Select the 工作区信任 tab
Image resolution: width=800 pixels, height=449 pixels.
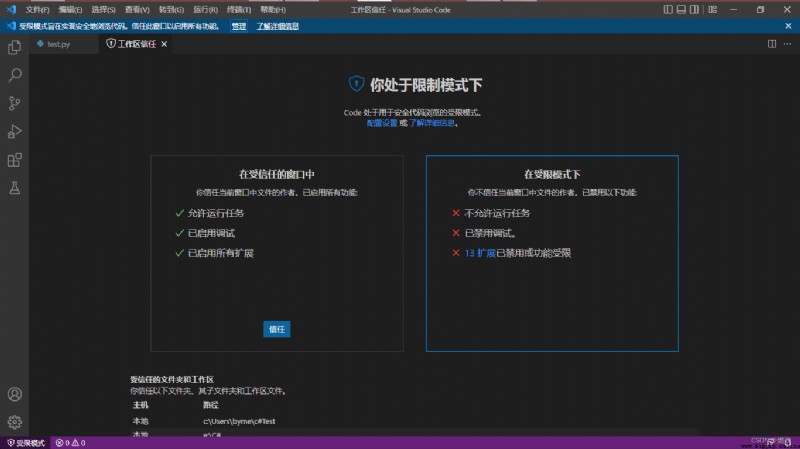tap(136, 44)
